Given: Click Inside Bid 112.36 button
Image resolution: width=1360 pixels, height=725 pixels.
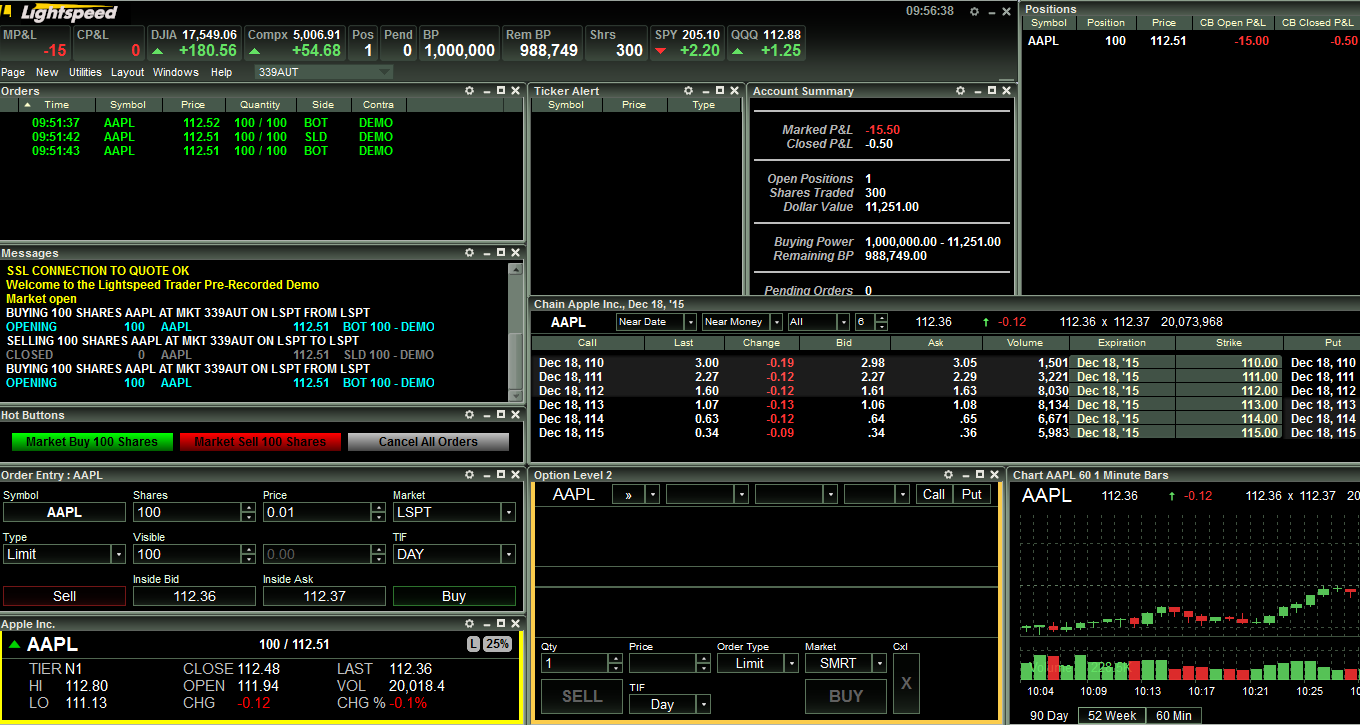Looking at the screenshot, I should 194,596.
